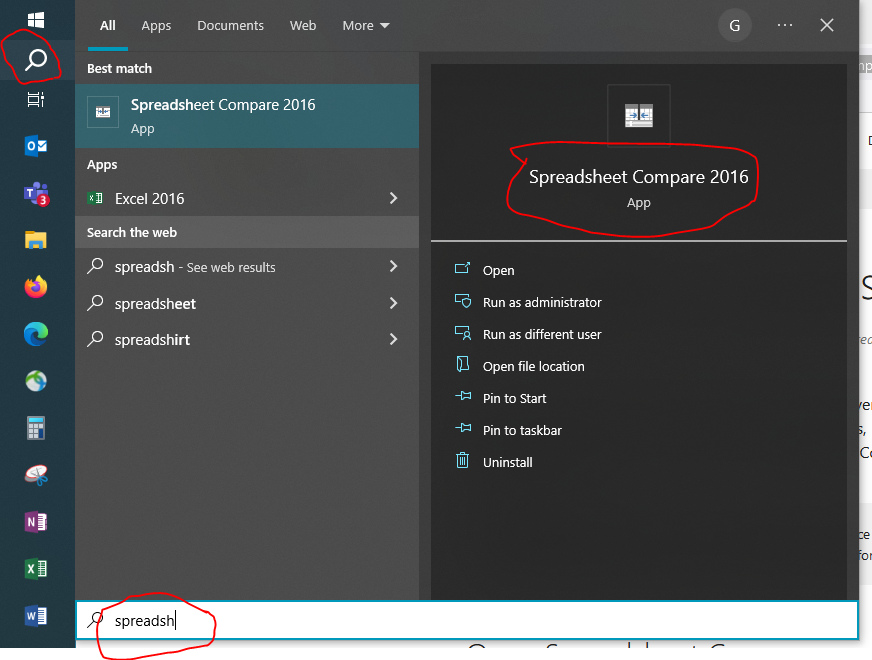Open the More filter dropdown
872x660 pixels.
pos(366,26)
